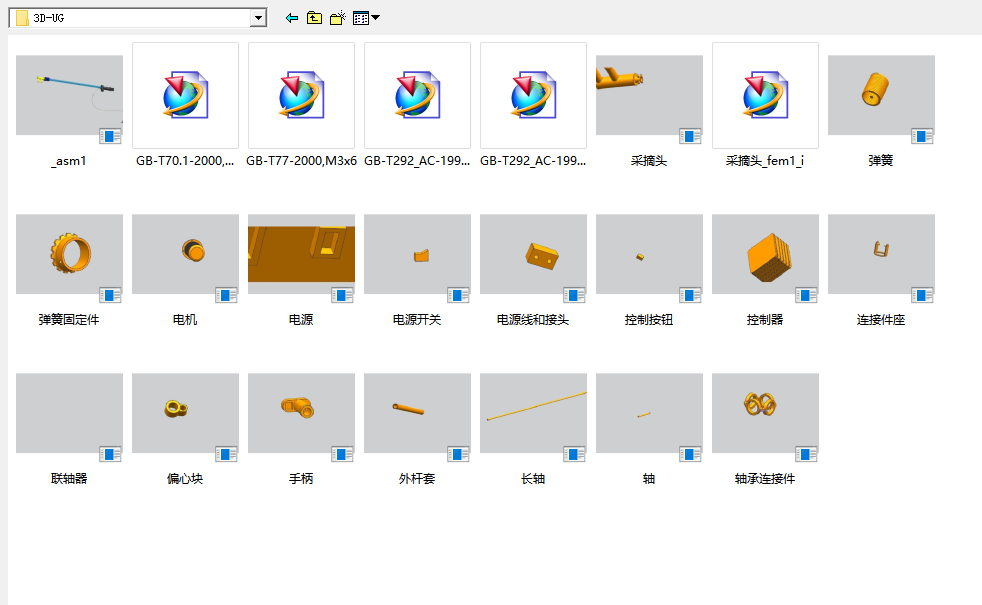Screen dimensions: 982x605
Task: Select the 轴 shaft part thumbnail
Action: (649, 413)
